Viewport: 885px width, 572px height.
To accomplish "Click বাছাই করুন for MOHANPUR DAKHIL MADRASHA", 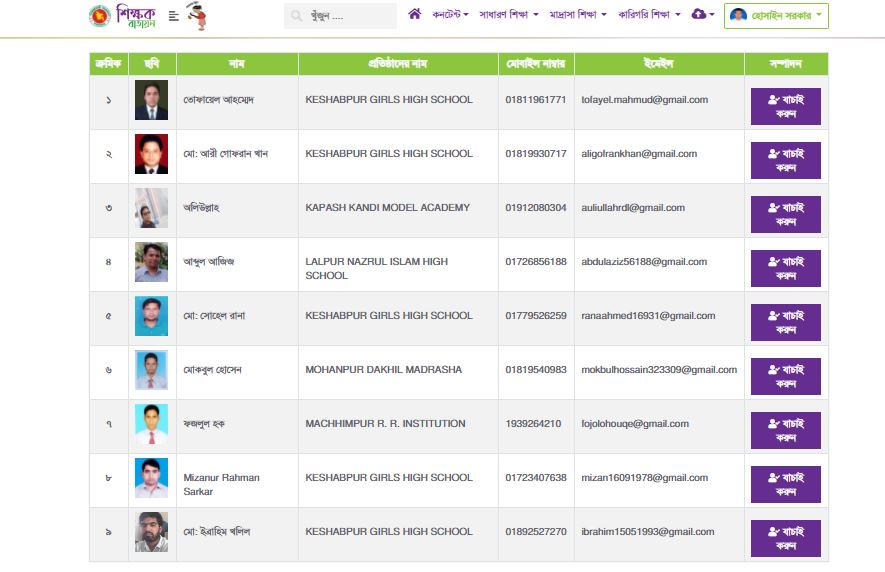I will [x=786, y=376].
